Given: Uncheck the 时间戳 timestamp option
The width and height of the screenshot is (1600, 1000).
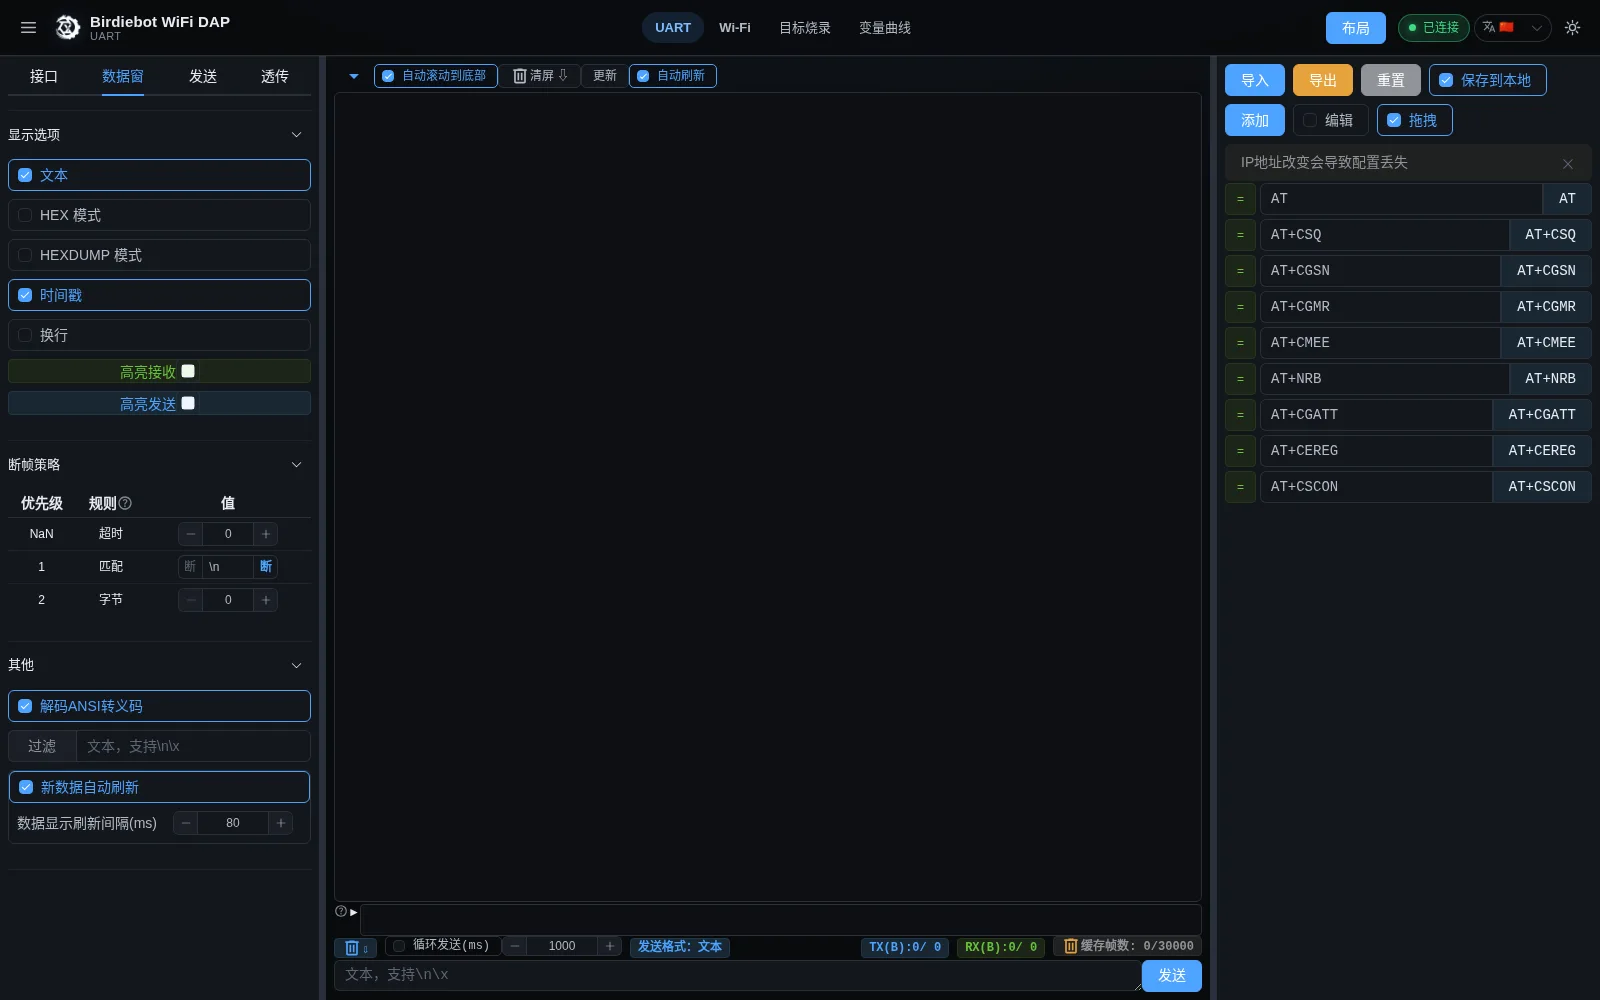Looking at the screenshot, I should pos(25,295).
